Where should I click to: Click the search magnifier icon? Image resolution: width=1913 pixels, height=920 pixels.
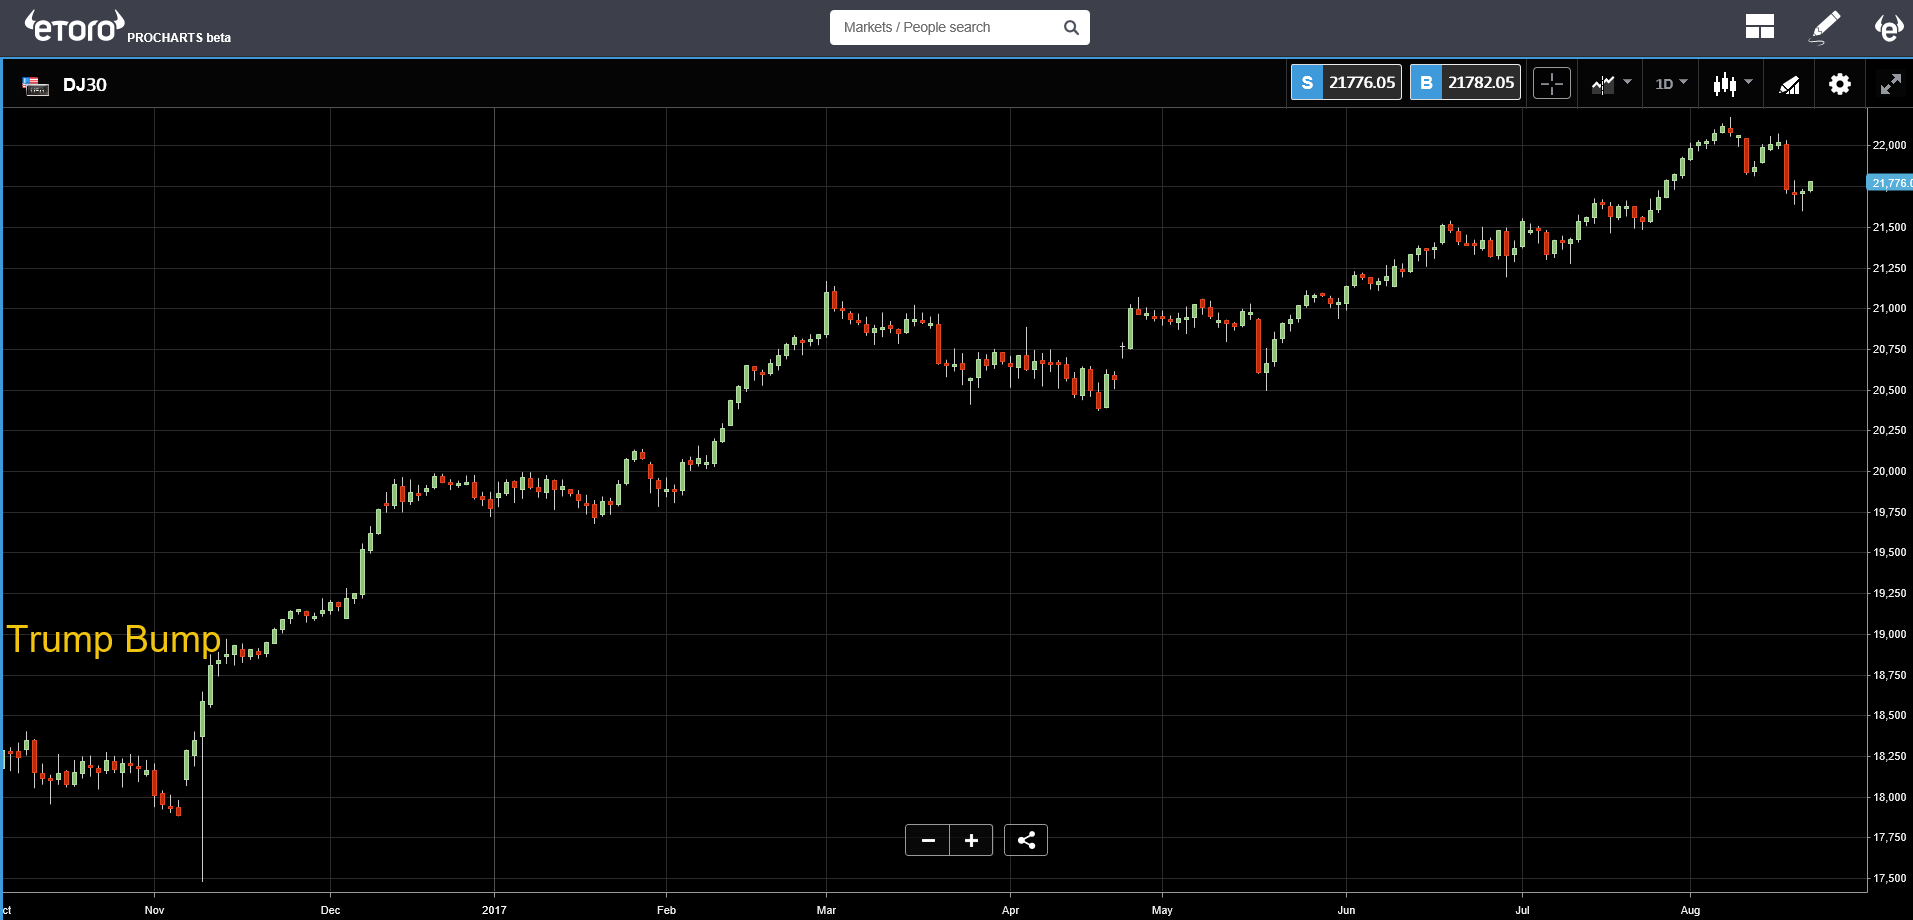pyautogui.click(x=1071, y=28)
